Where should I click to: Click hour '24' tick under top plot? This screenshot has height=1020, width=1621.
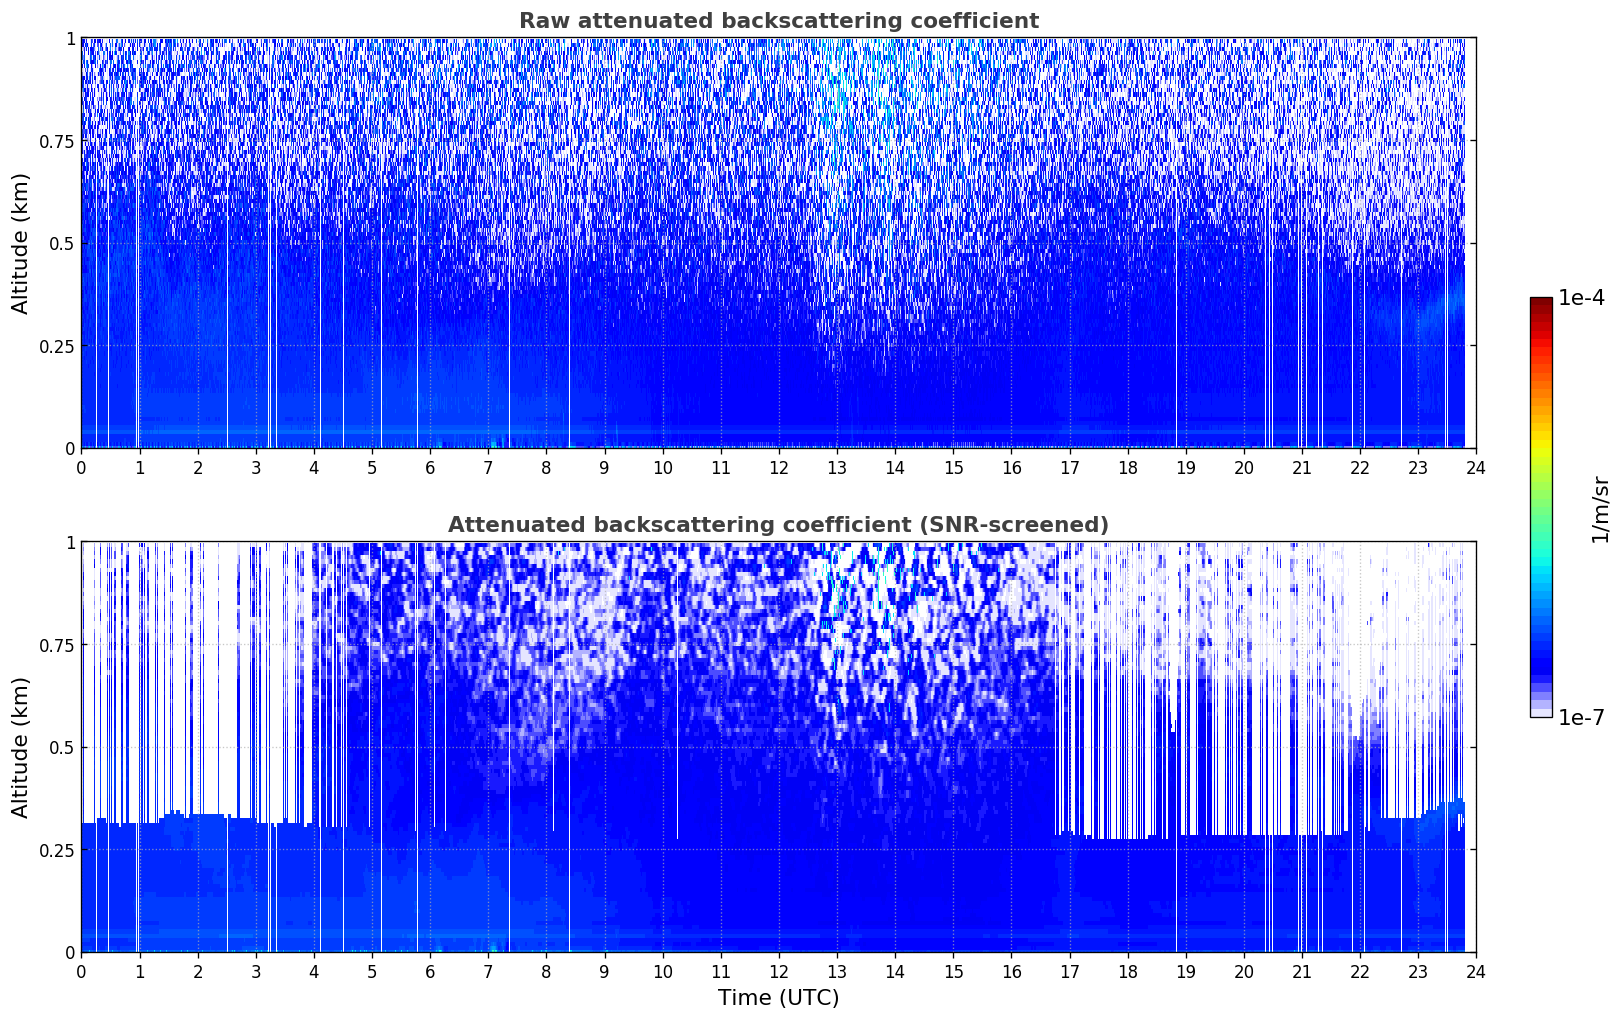click(1476, 467)
